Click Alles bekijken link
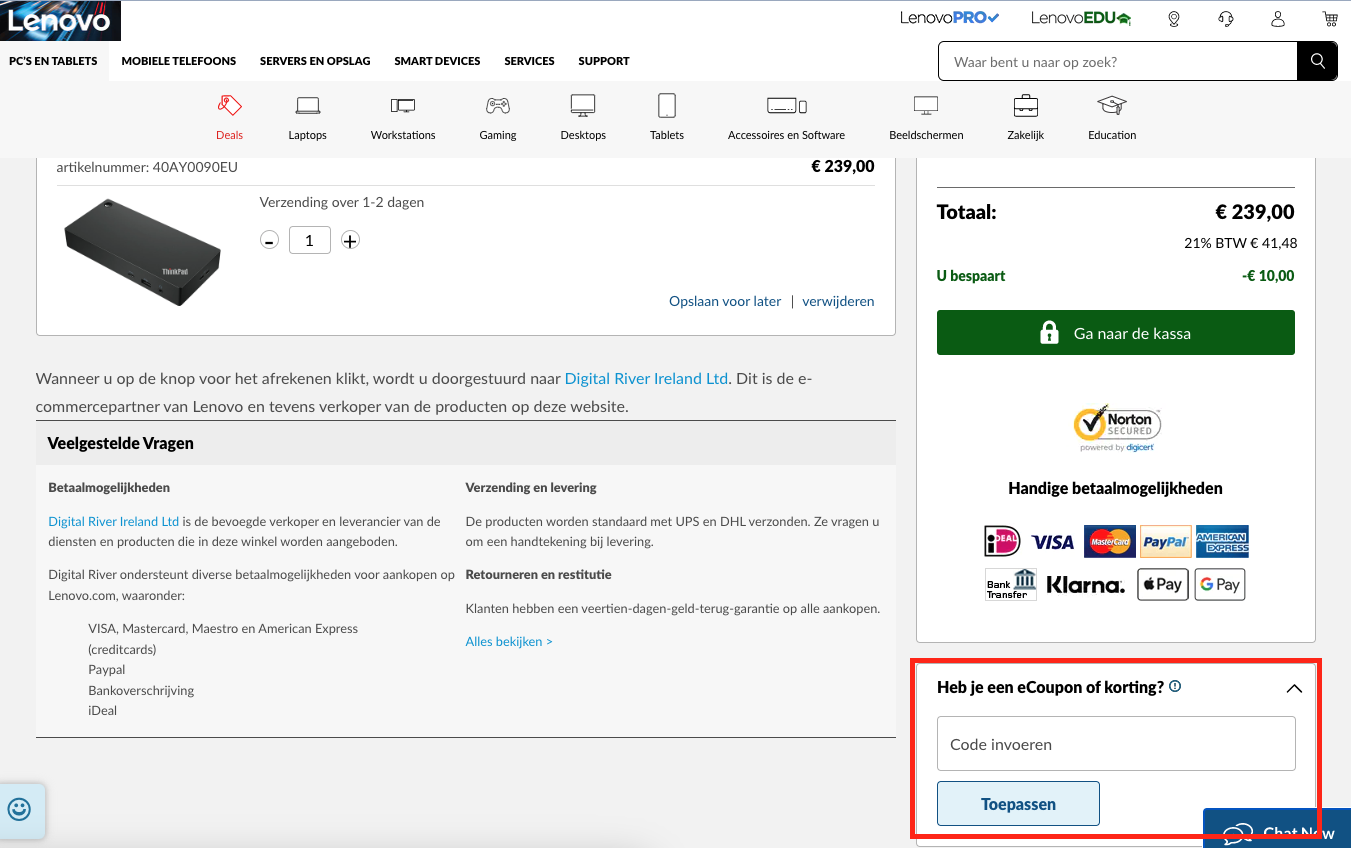This screenshot has width=1351, height=848. point(509,641)
